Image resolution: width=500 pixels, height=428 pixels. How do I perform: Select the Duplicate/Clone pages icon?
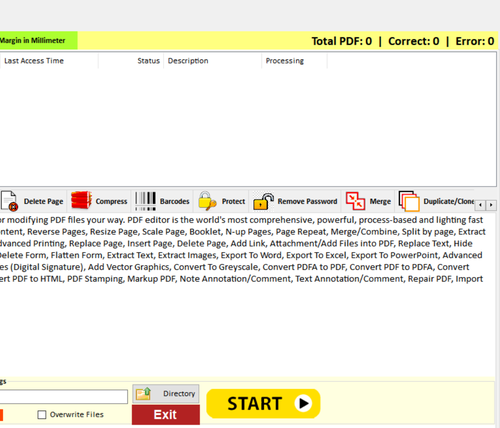point(409,201)
